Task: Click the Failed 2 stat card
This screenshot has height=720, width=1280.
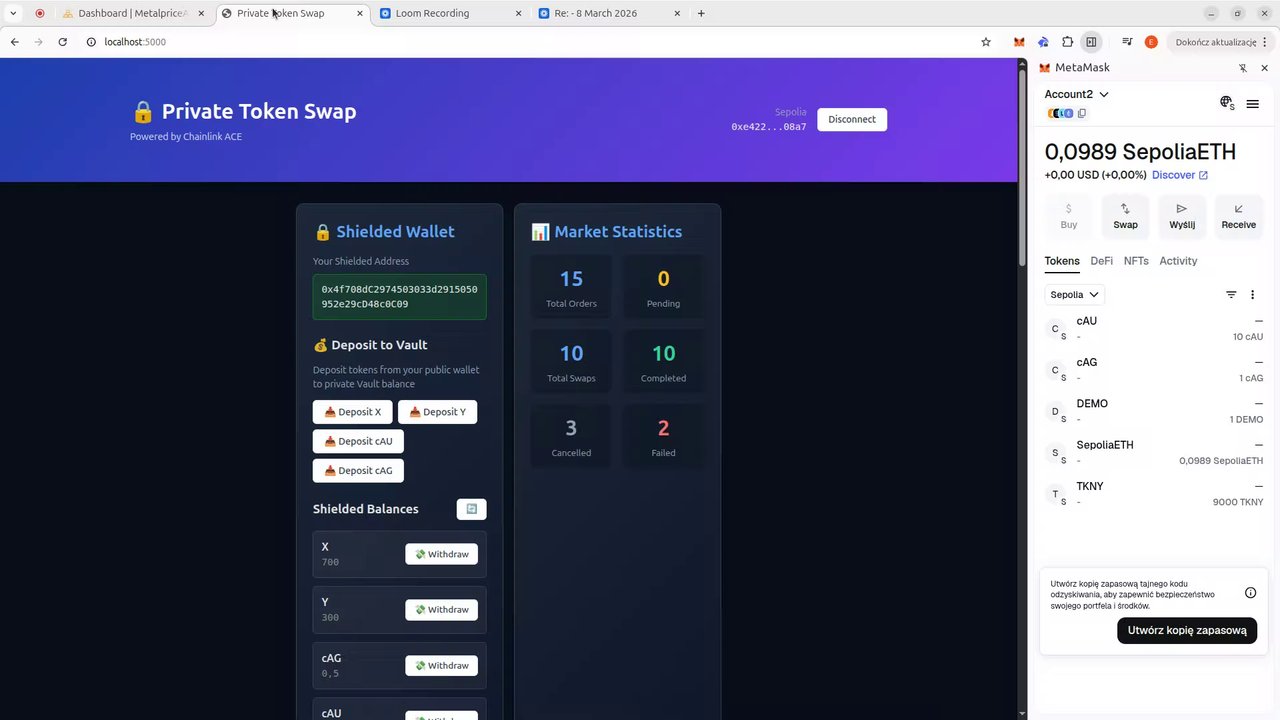Action: [x=663, y=436]
